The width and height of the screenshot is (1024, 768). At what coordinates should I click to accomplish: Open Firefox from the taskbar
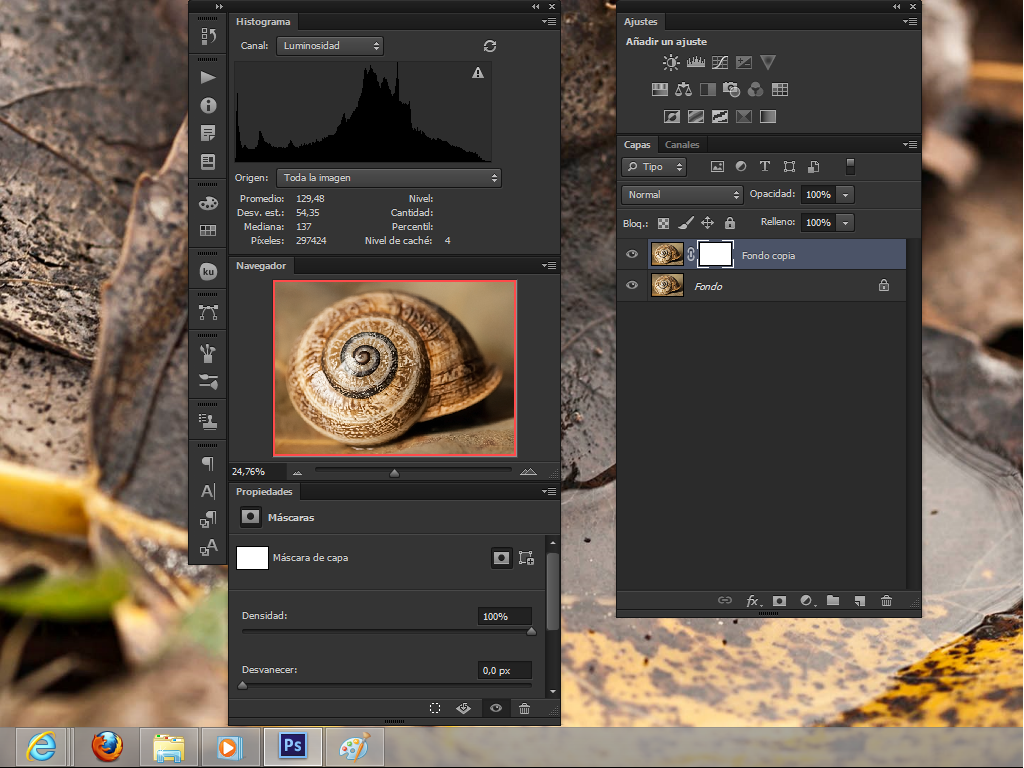pos(106,746)
